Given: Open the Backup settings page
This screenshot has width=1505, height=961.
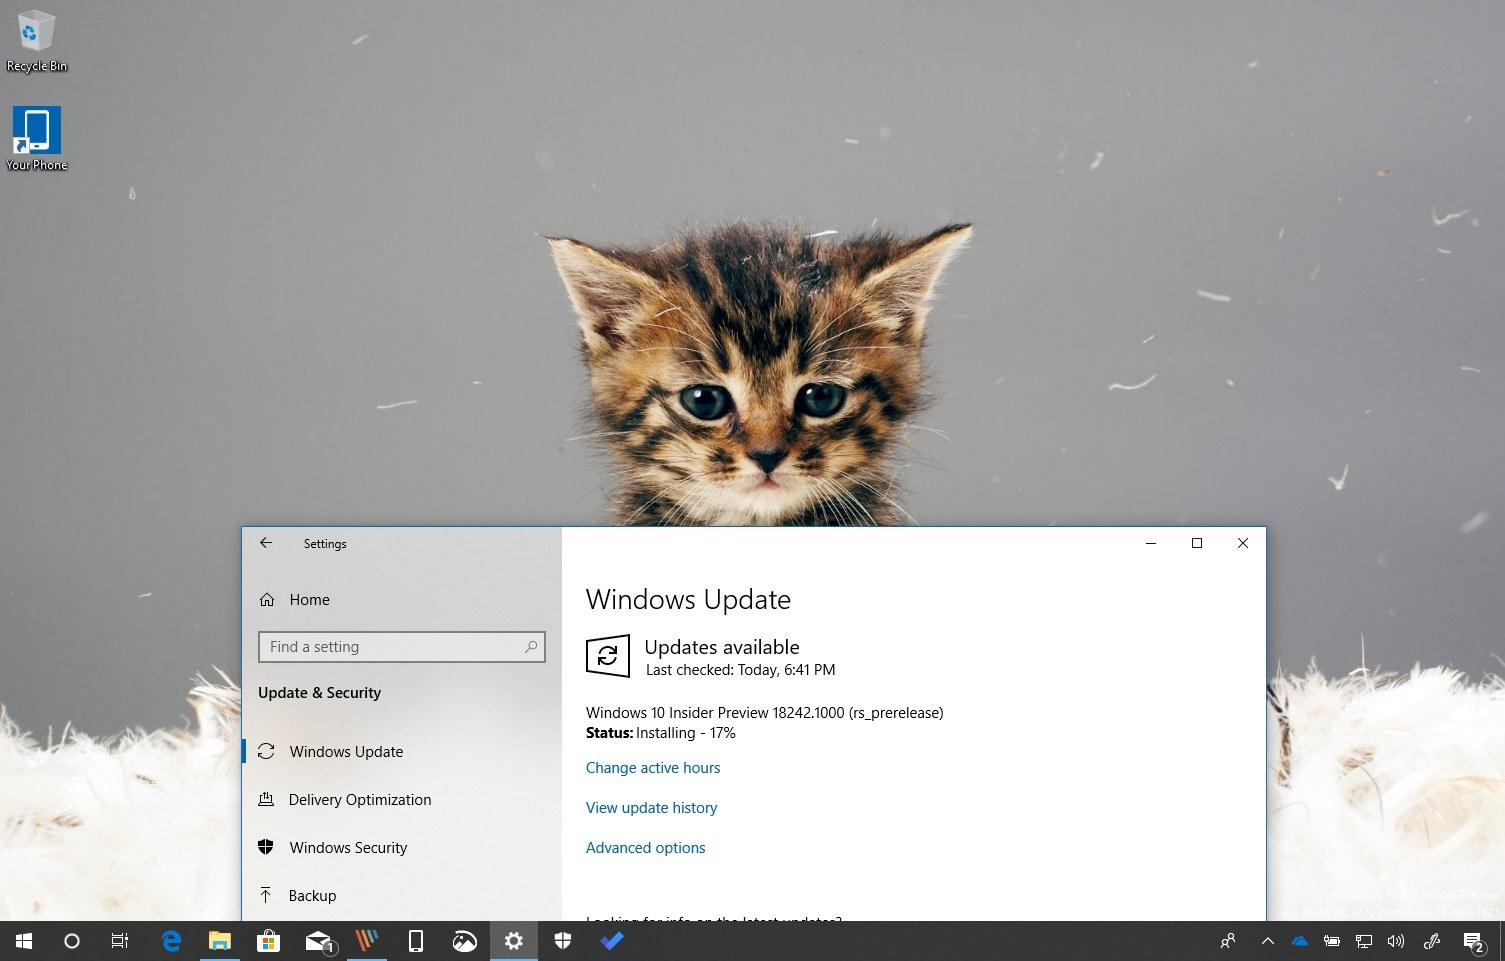Looking at the screenshot, I should tap(402, 896).
